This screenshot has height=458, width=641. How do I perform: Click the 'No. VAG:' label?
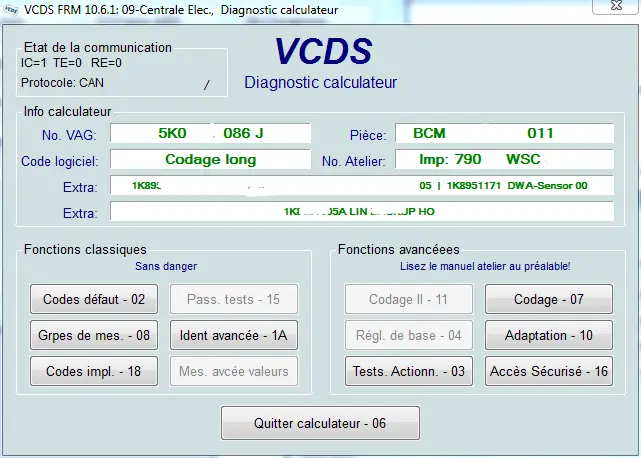point(69,135)
